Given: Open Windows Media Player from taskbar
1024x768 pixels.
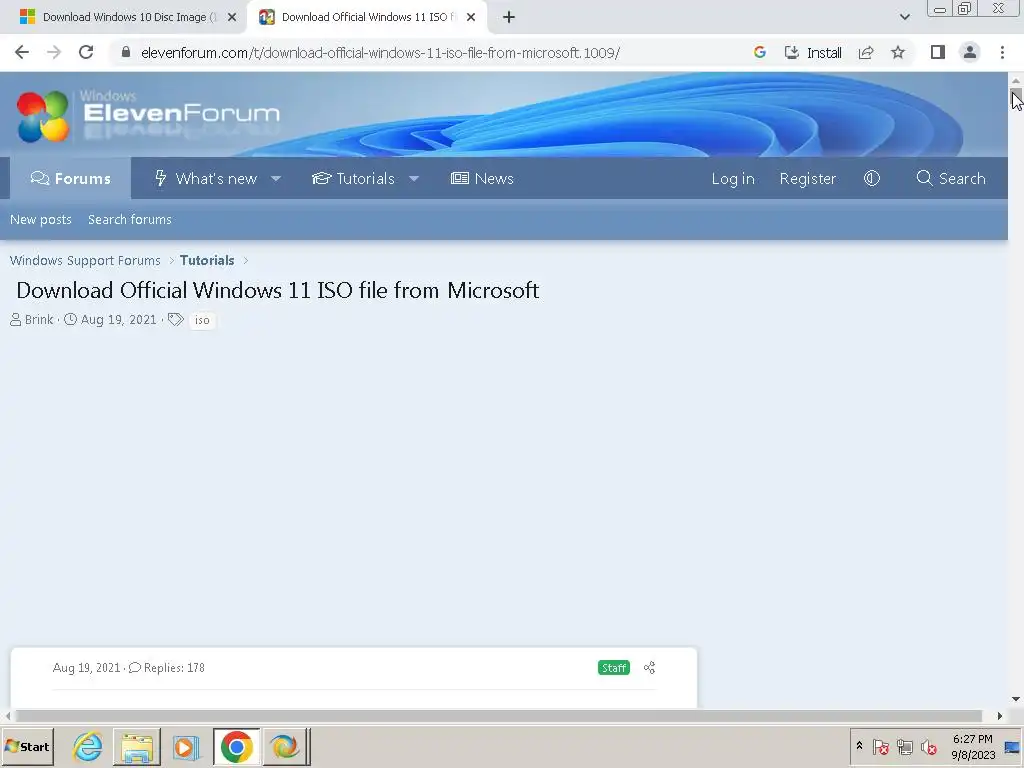Looking at the screenshot, I should 186,746.
